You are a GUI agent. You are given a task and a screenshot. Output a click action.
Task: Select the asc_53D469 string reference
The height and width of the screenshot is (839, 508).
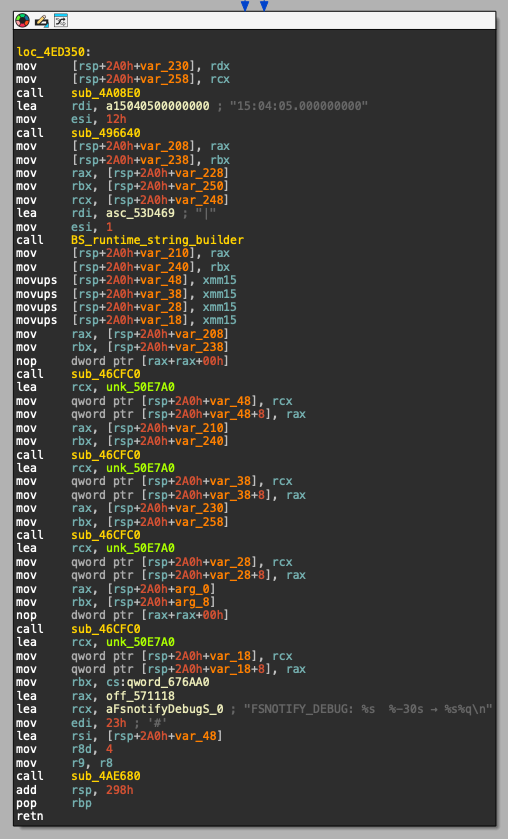140,213
